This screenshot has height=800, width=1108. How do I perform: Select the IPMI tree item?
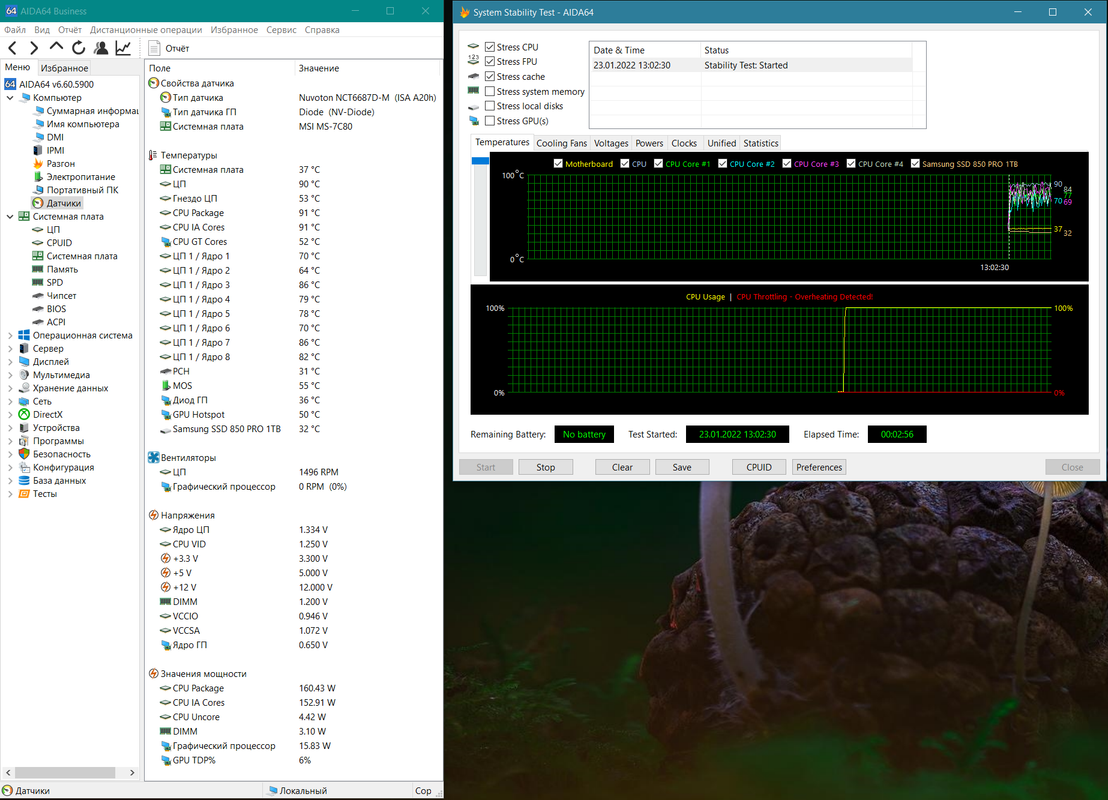point(49,150)
